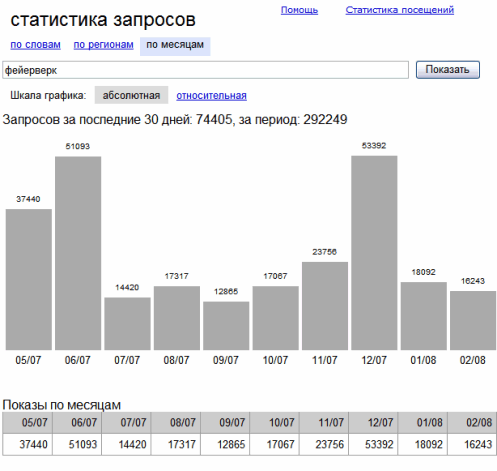
Task: Click the 02/08 axis label under chart
Action: click(473, 360)
